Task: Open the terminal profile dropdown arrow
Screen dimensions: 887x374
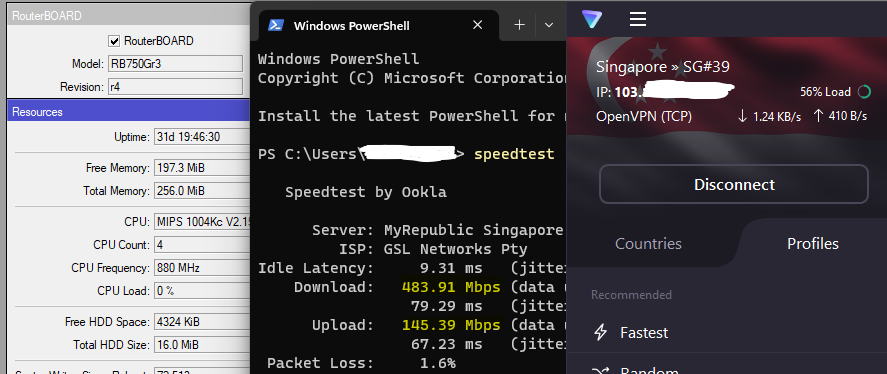Action: [548, 25]
